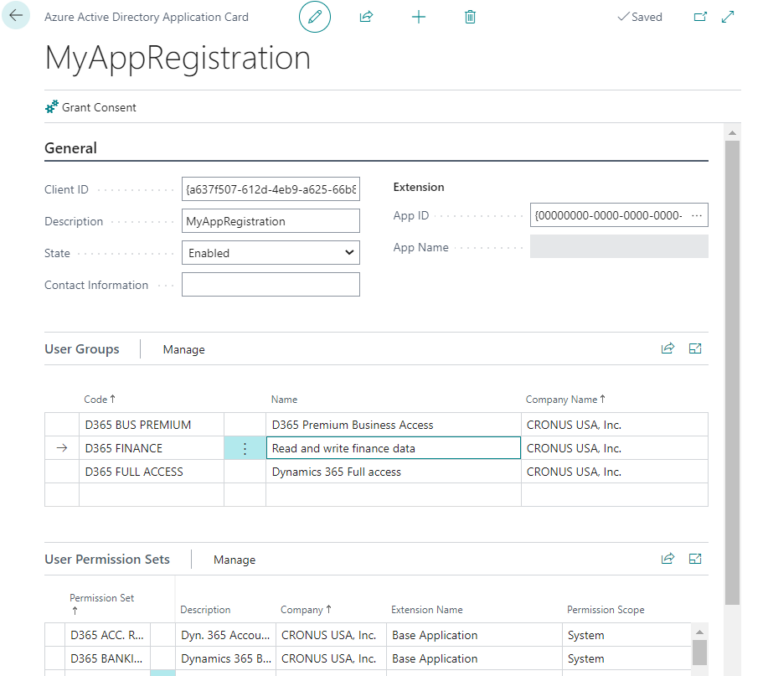Expand the User Permission Sets part
768x676 pixels.
pos(695,558)
